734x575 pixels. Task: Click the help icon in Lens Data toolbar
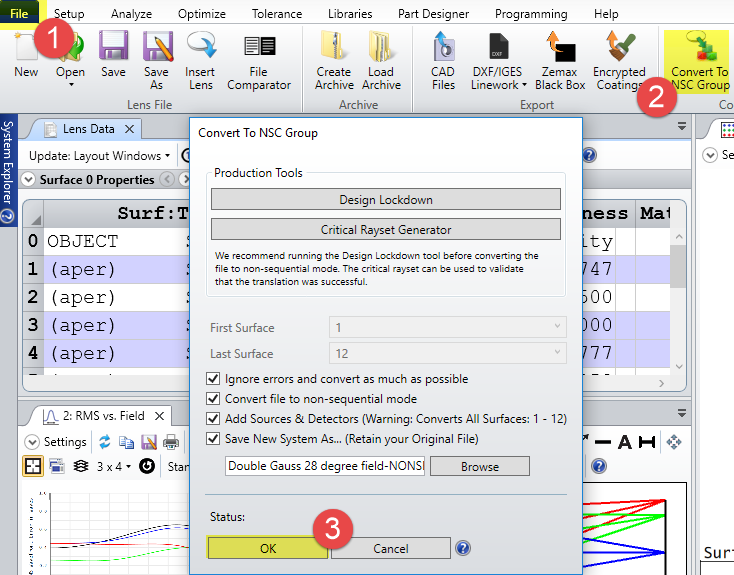(589, 155)
